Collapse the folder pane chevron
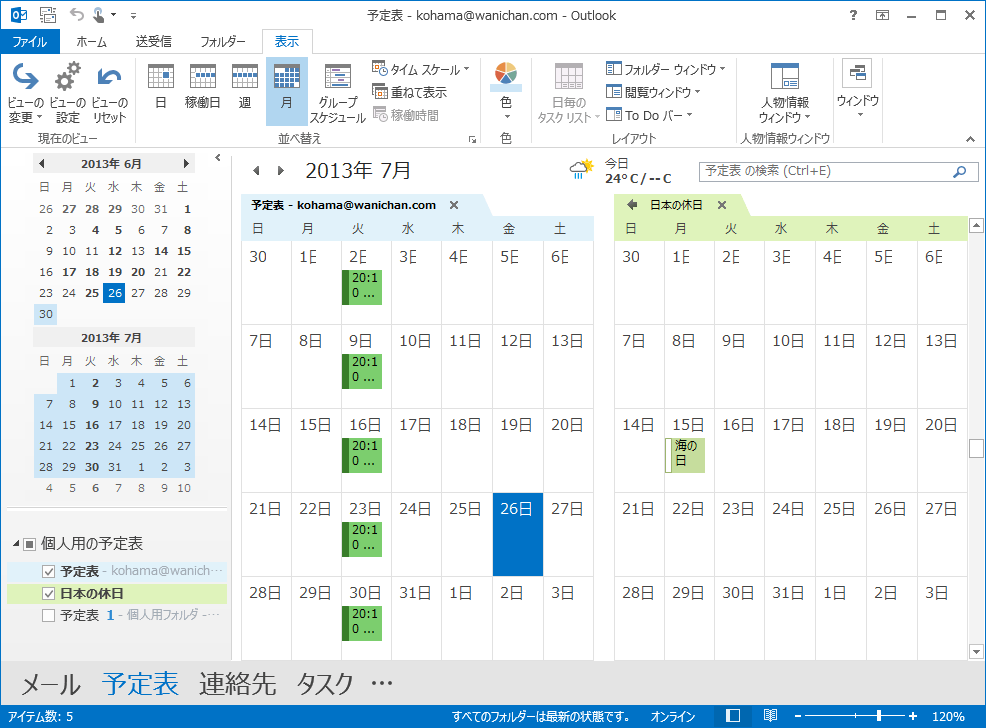The height and width of the screenshot is (728, 986). pyautogui.click(x=218, y=158)
